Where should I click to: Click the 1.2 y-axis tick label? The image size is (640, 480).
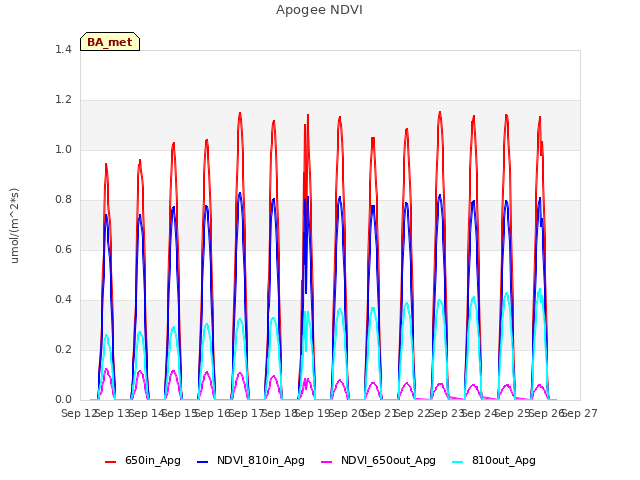click(63, 100)
